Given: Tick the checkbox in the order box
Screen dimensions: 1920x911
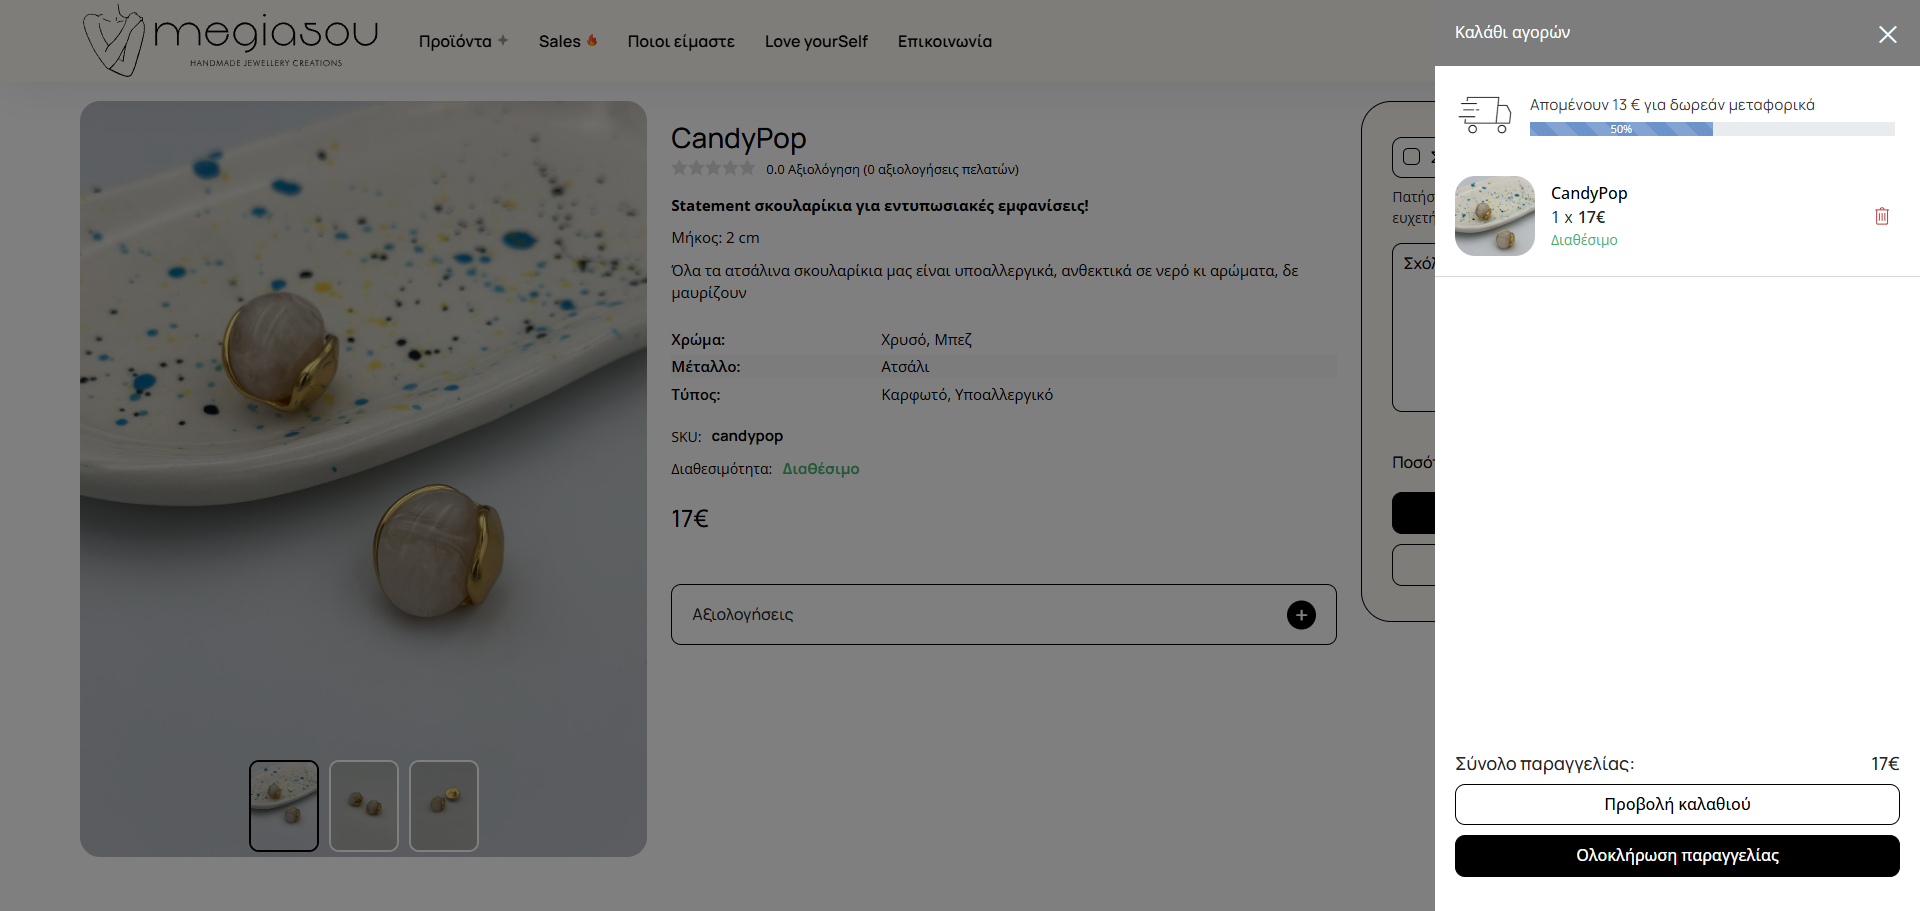Looking at the screenshot, I should click(x=1411, y=157).
